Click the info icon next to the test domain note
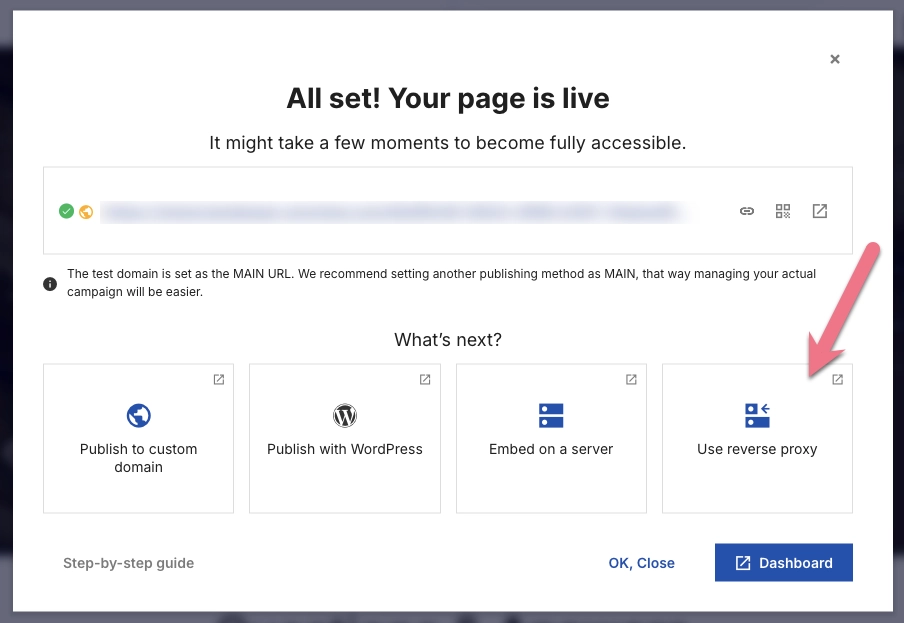The image size is (904, 623). tap(50, 284)
